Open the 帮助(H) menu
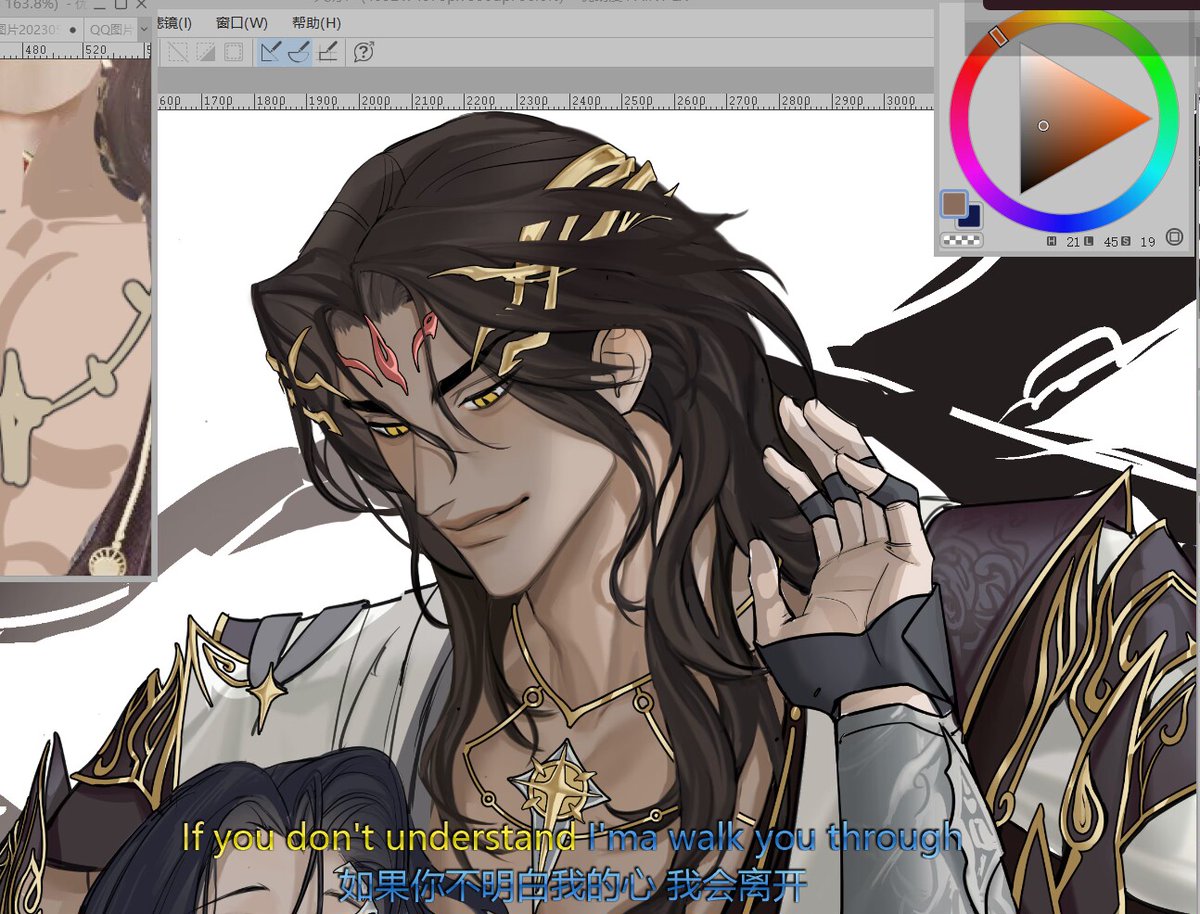The width and height of the screenshot is (1200, 914). 316,22
